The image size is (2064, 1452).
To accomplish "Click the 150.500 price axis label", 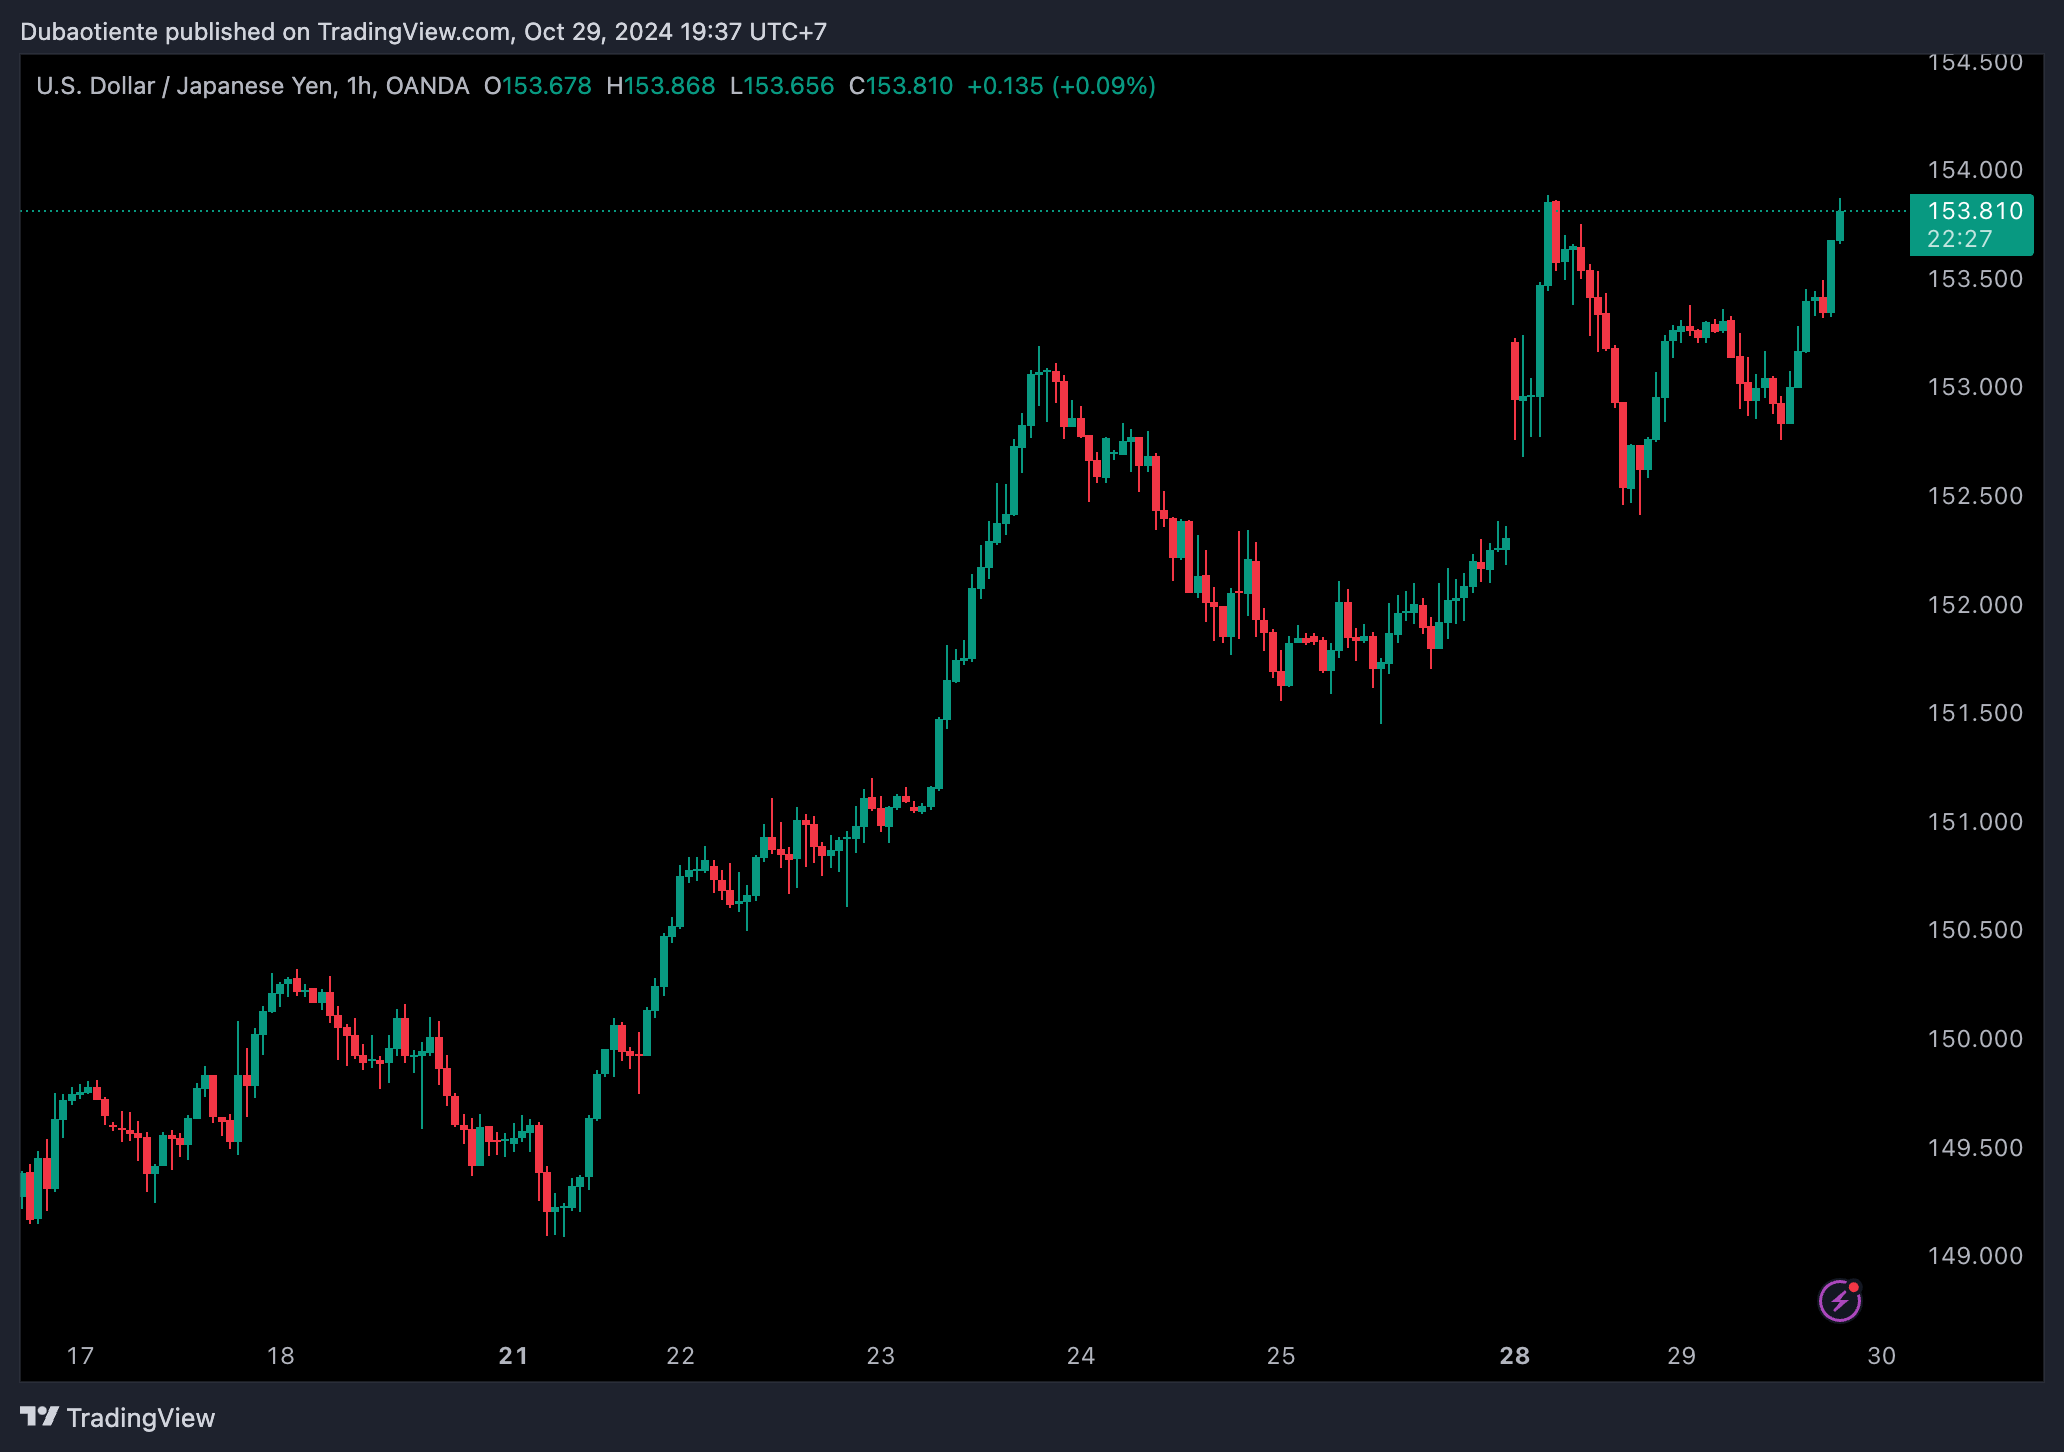I will (1974, 930).
